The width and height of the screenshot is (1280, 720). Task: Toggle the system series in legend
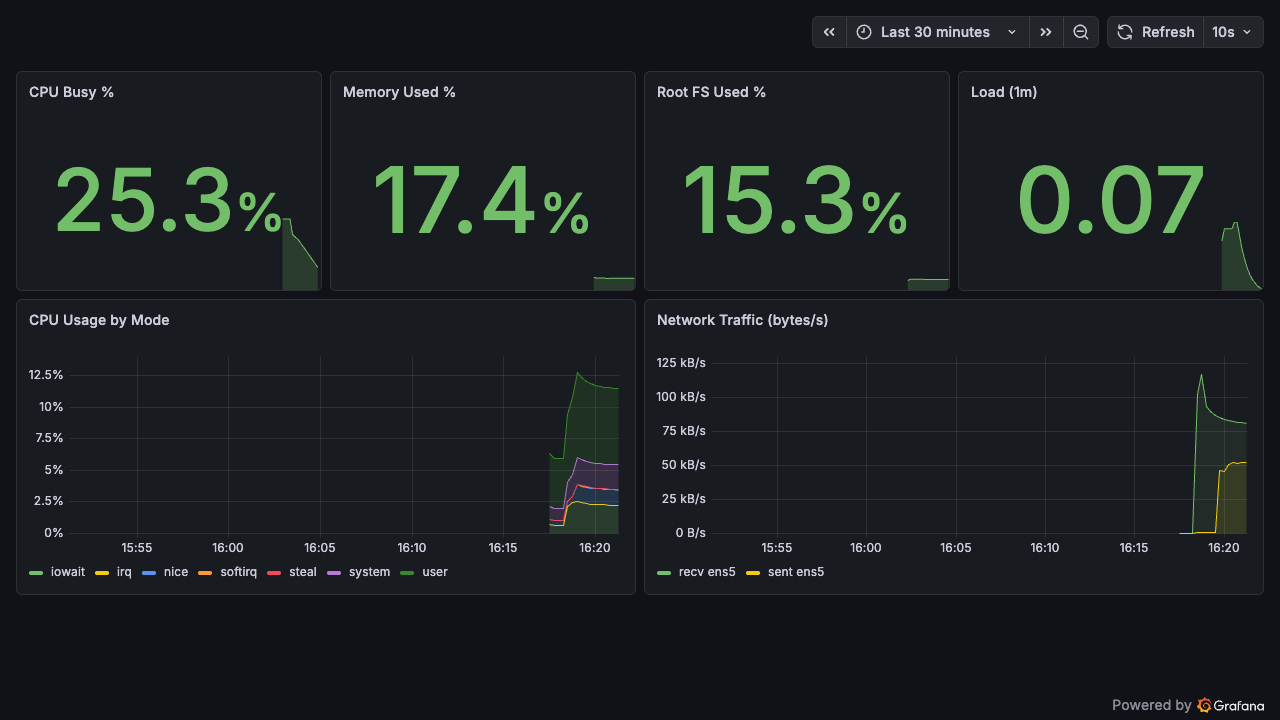tap(369, 572)
